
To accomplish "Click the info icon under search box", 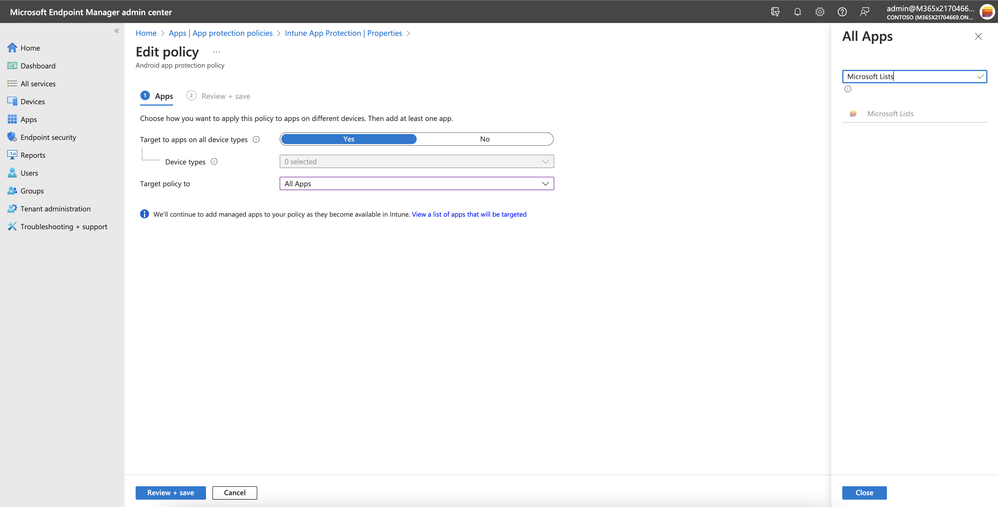I will 848,89.
